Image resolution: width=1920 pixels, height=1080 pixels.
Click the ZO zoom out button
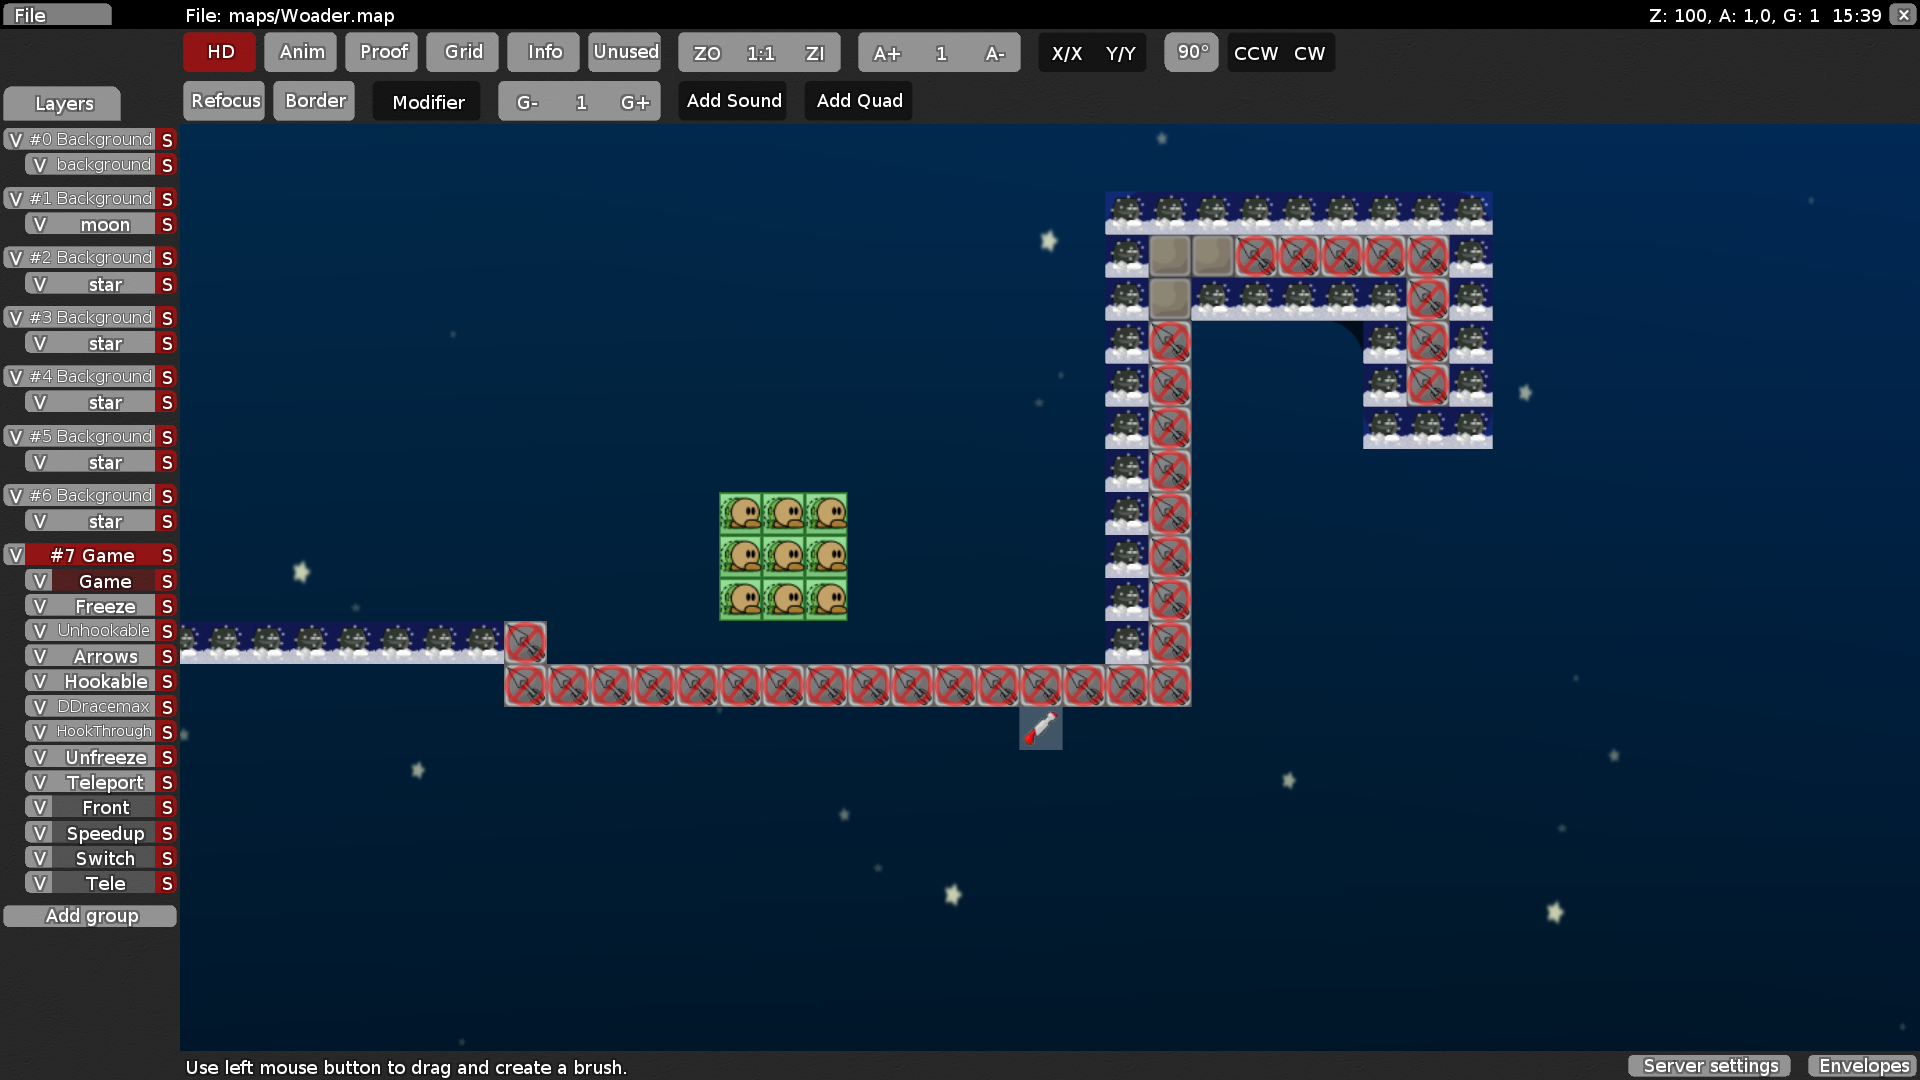(706, 53)
